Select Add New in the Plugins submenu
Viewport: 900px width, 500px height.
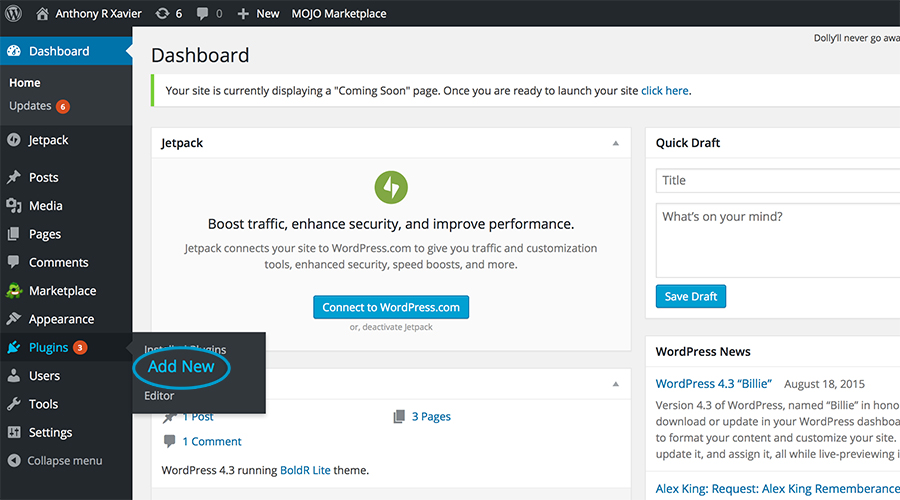point(181,366)
